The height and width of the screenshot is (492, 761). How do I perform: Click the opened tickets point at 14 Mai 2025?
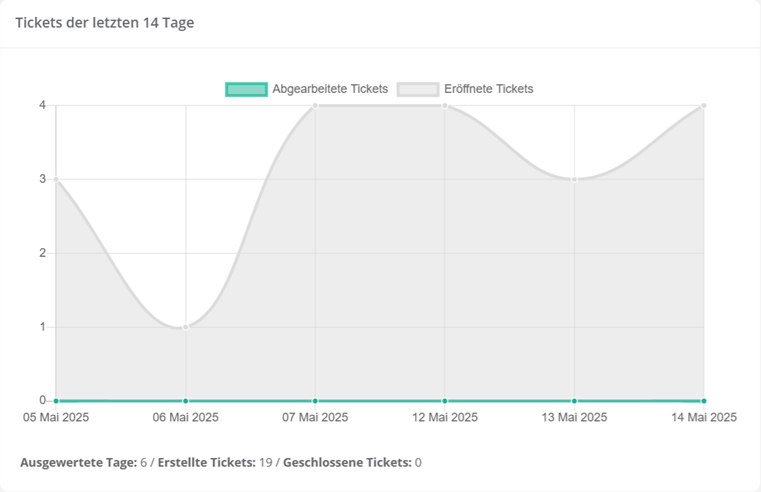tap(704, 105)
